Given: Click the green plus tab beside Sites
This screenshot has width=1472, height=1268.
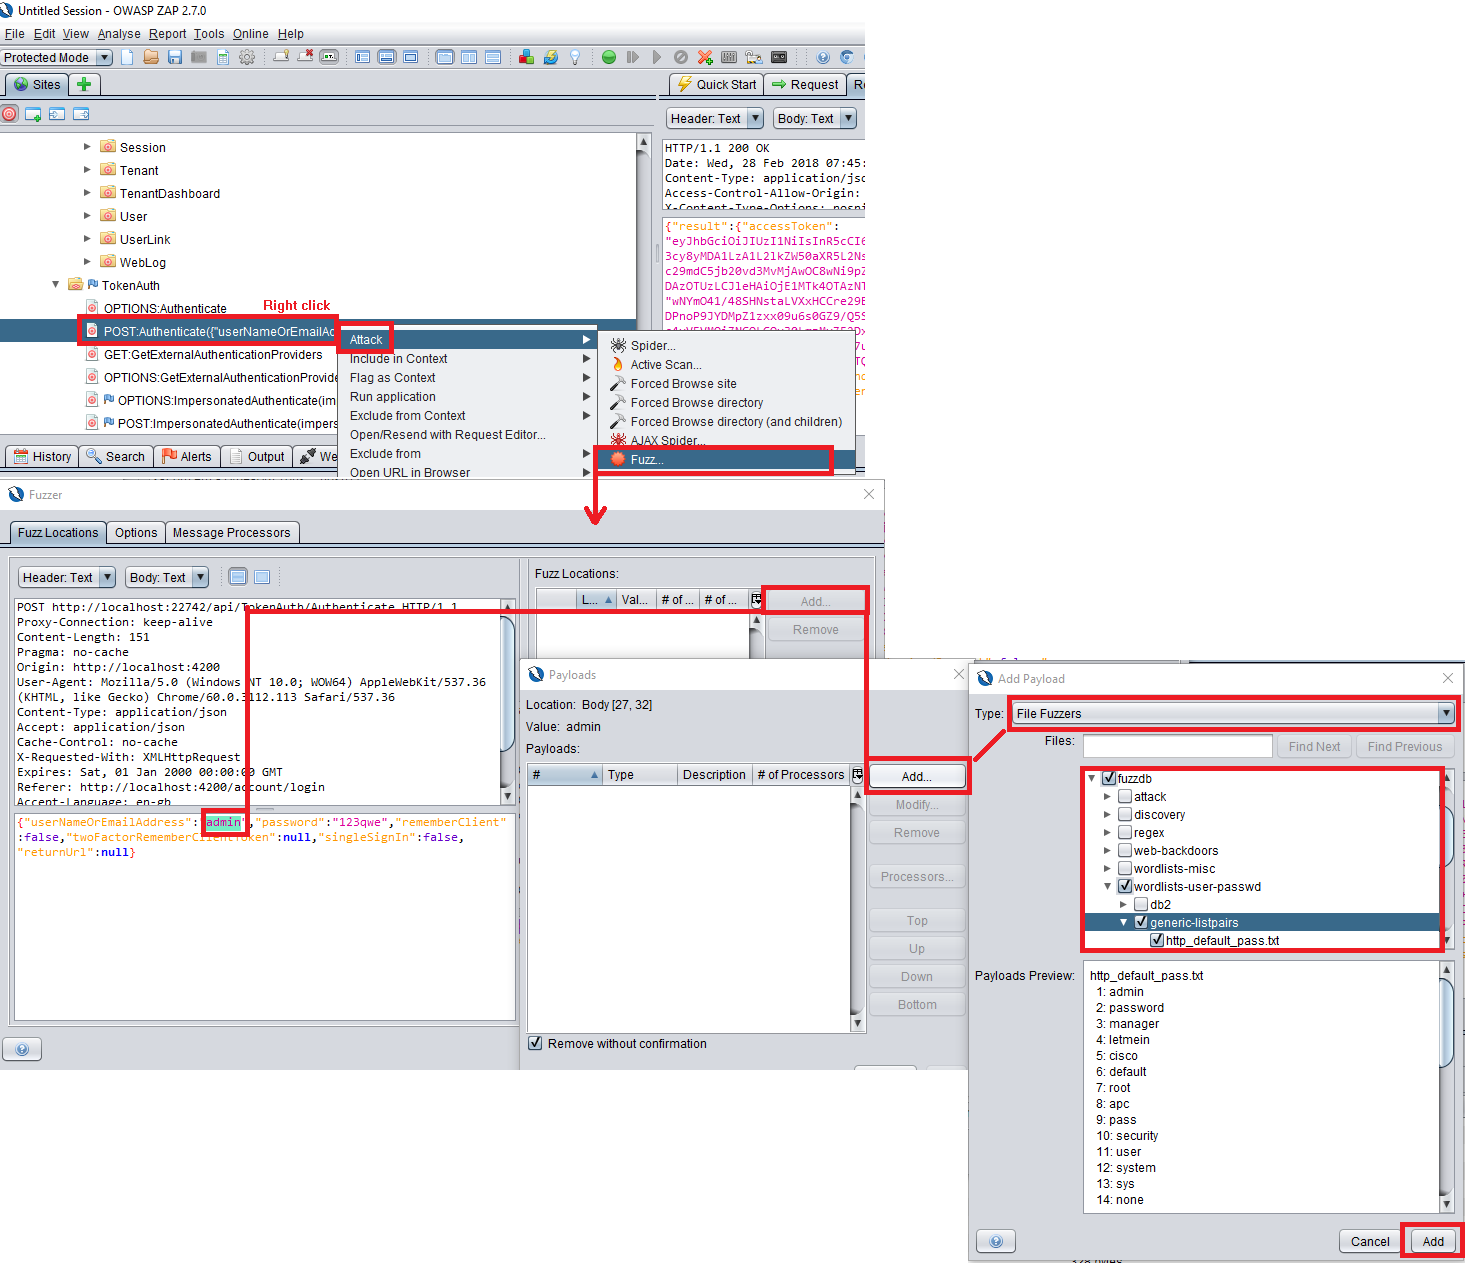Looking at the screenshot, I should coord(84,85).
